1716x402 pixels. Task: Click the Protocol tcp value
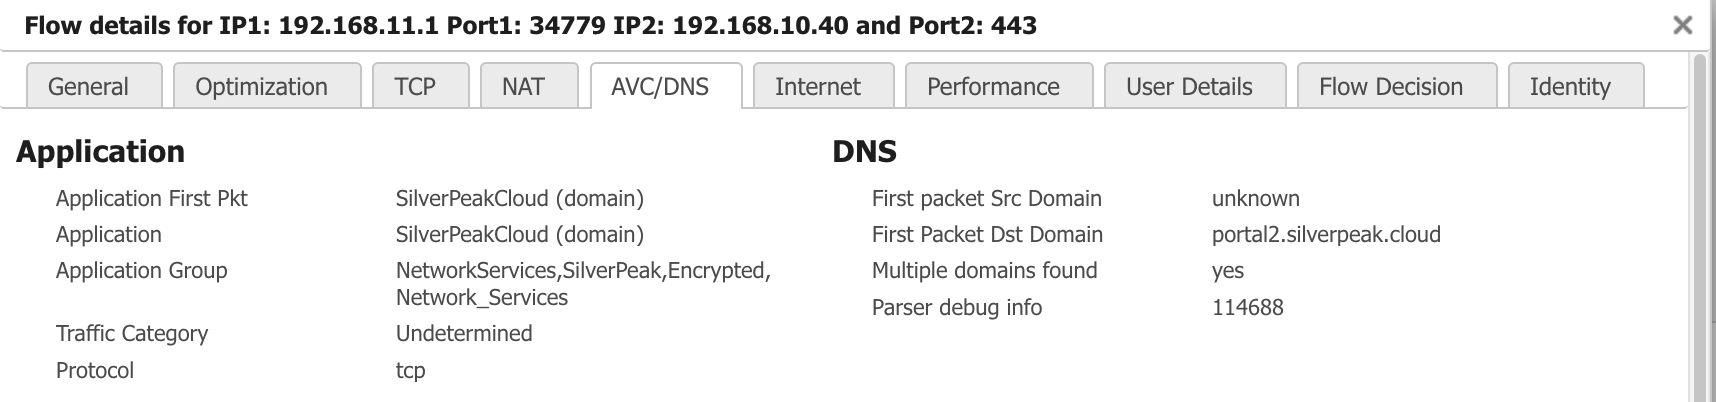(x=411, y=371)
